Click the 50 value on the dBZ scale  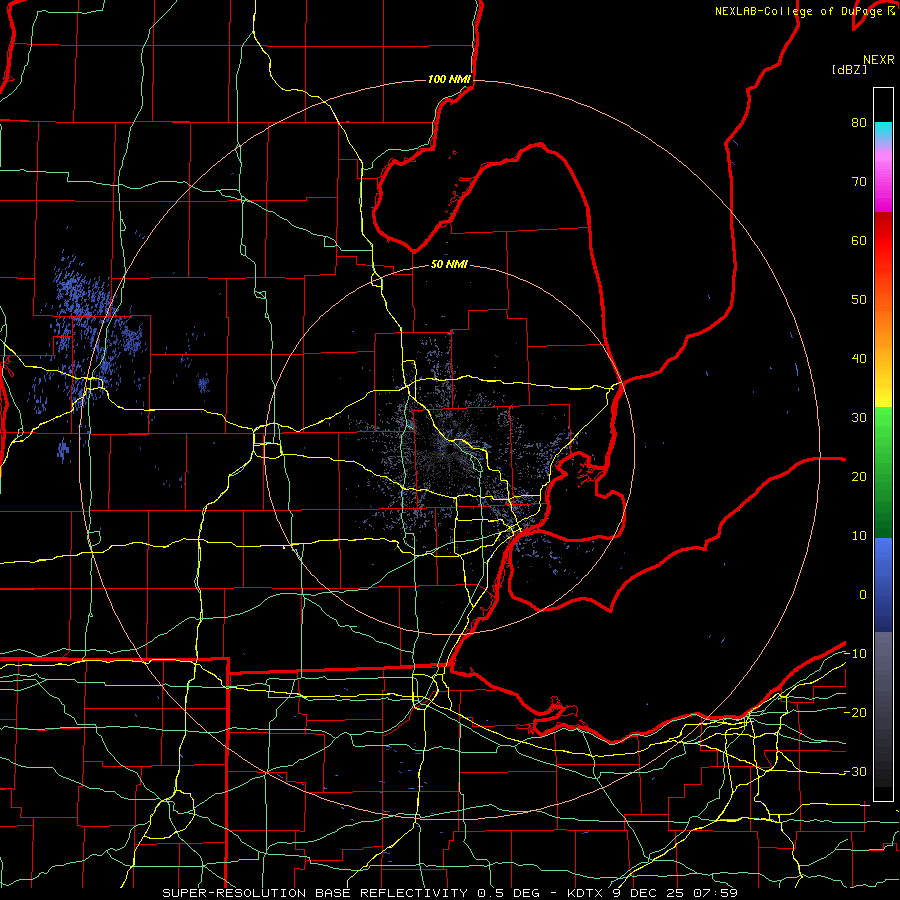point(859,300)
